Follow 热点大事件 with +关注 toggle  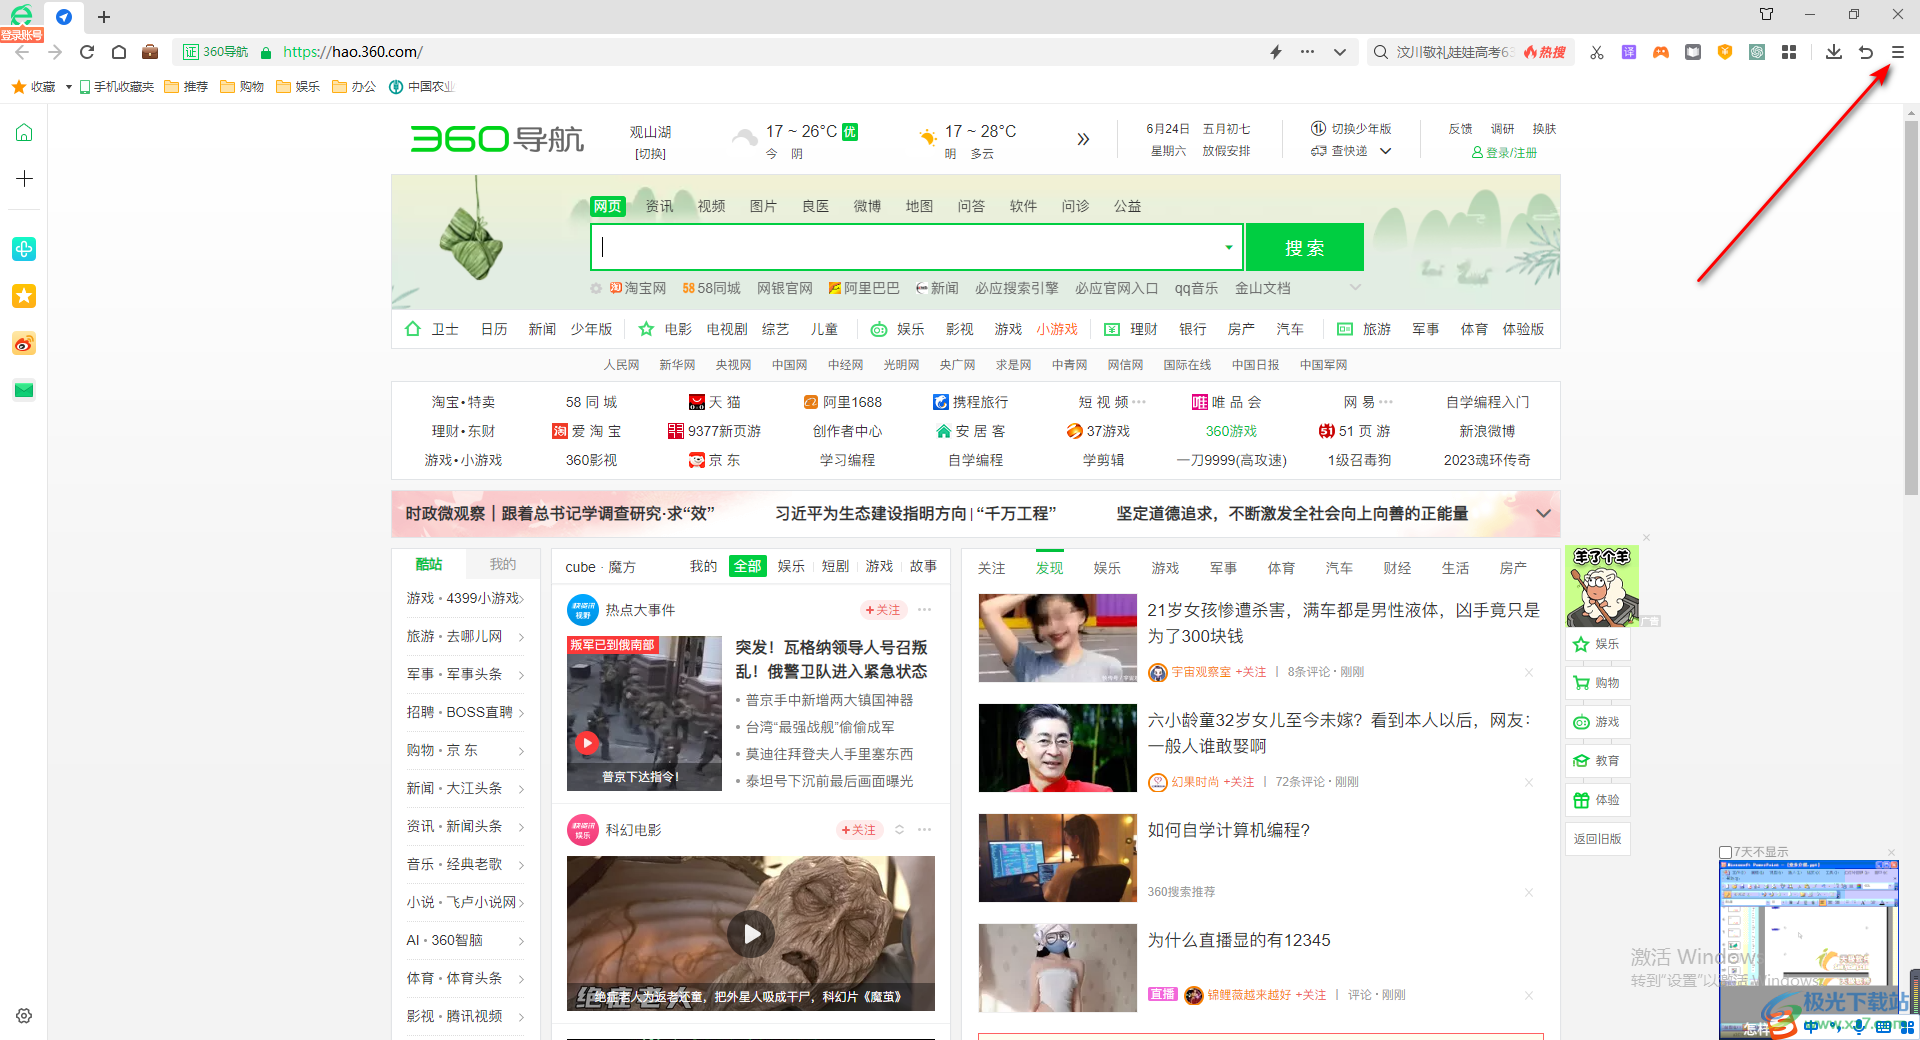click(x=883, y=610)
